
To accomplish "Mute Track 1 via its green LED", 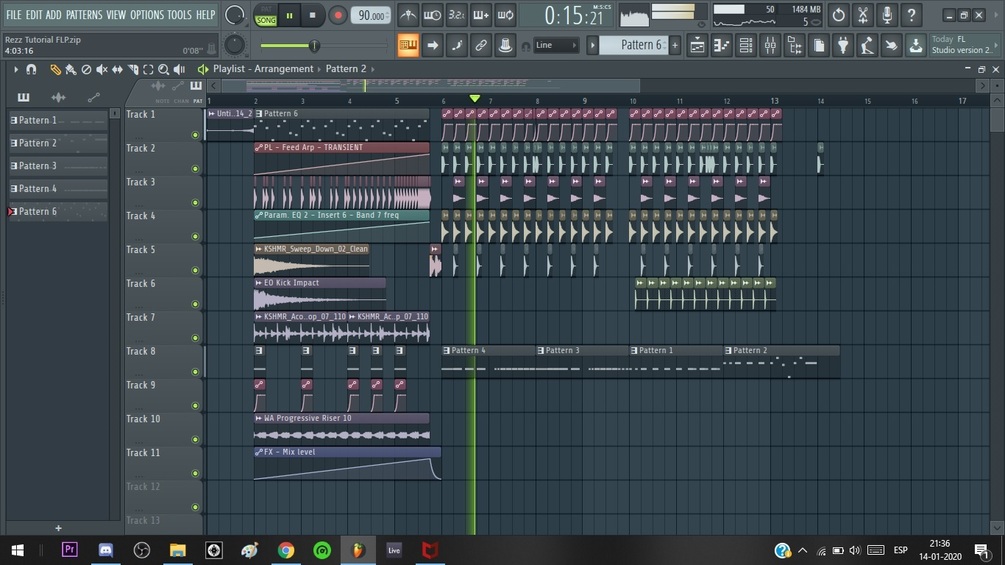I will (x=195, y=135).
